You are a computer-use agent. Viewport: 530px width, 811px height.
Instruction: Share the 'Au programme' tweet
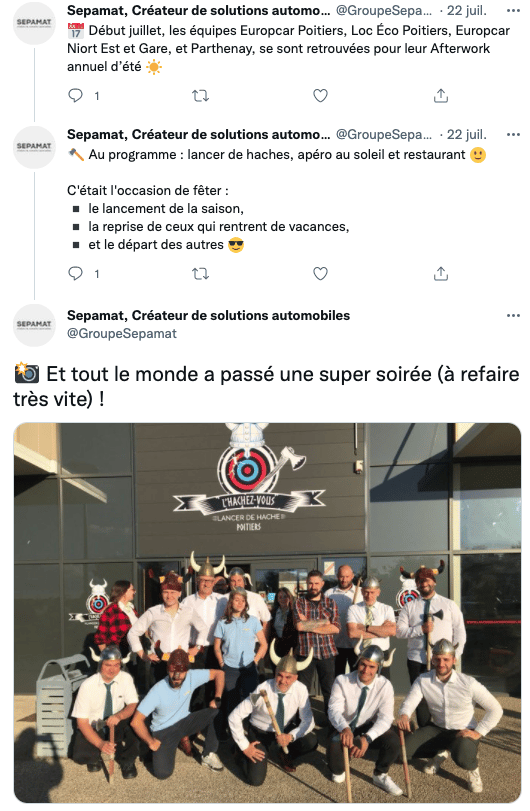coord(441,273)
